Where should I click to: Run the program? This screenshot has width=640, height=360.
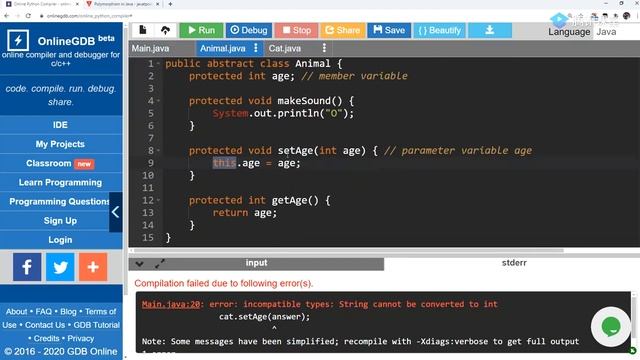201,30
